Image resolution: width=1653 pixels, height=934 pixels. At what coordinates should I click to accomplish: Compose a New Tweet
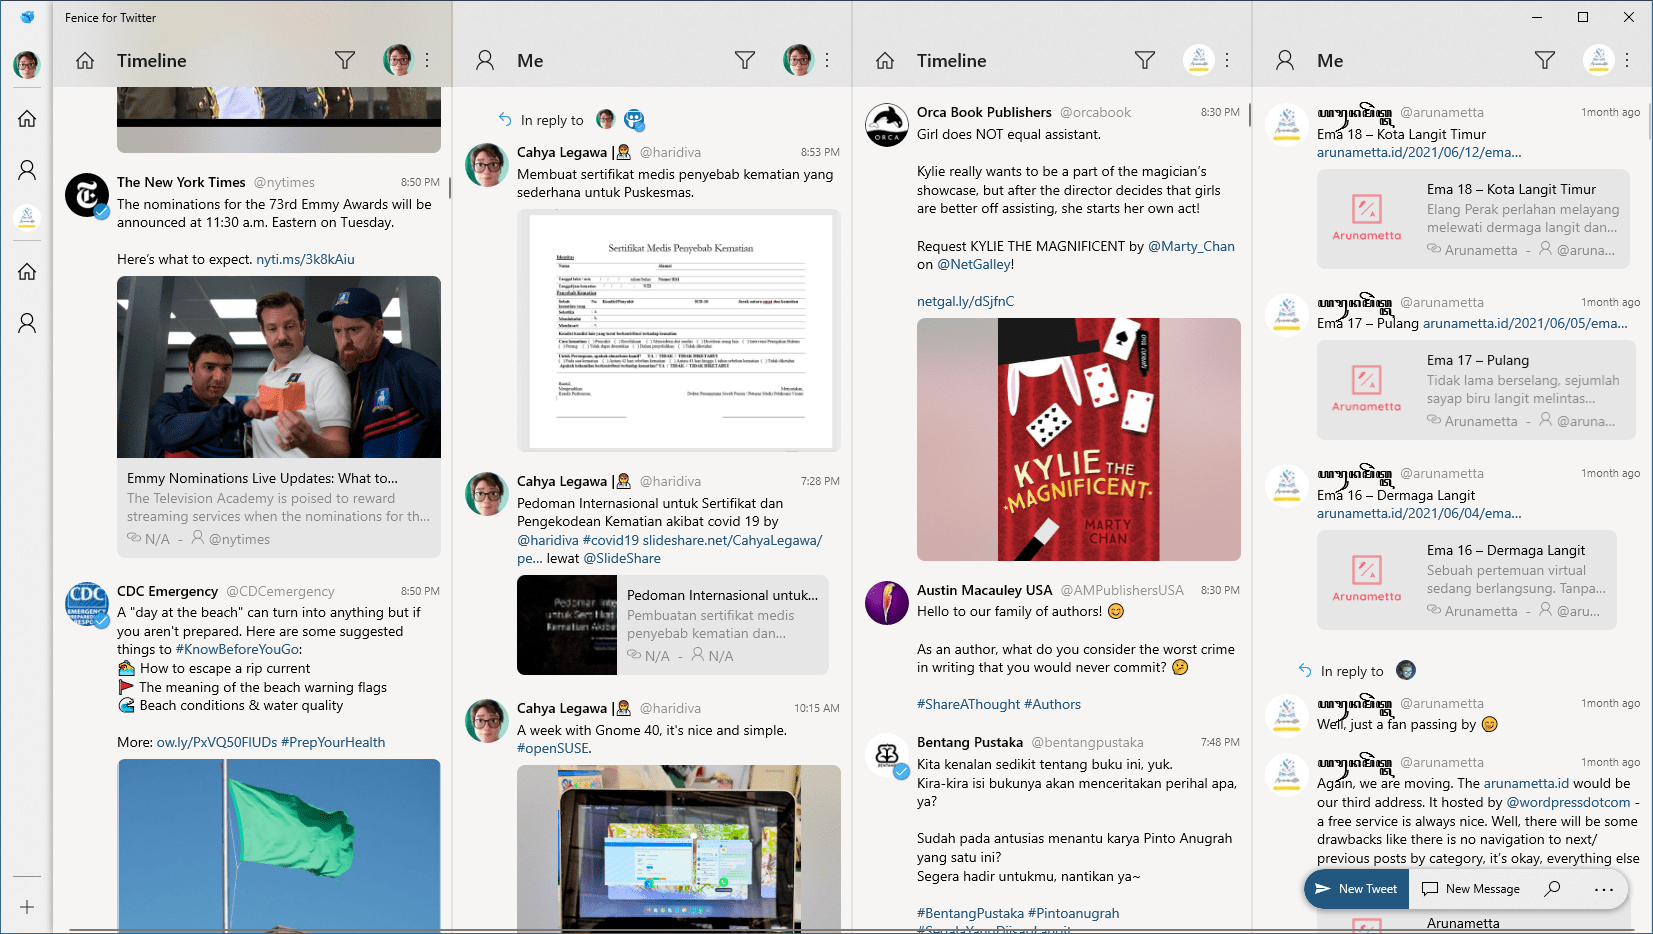[x=1356, y=889]
